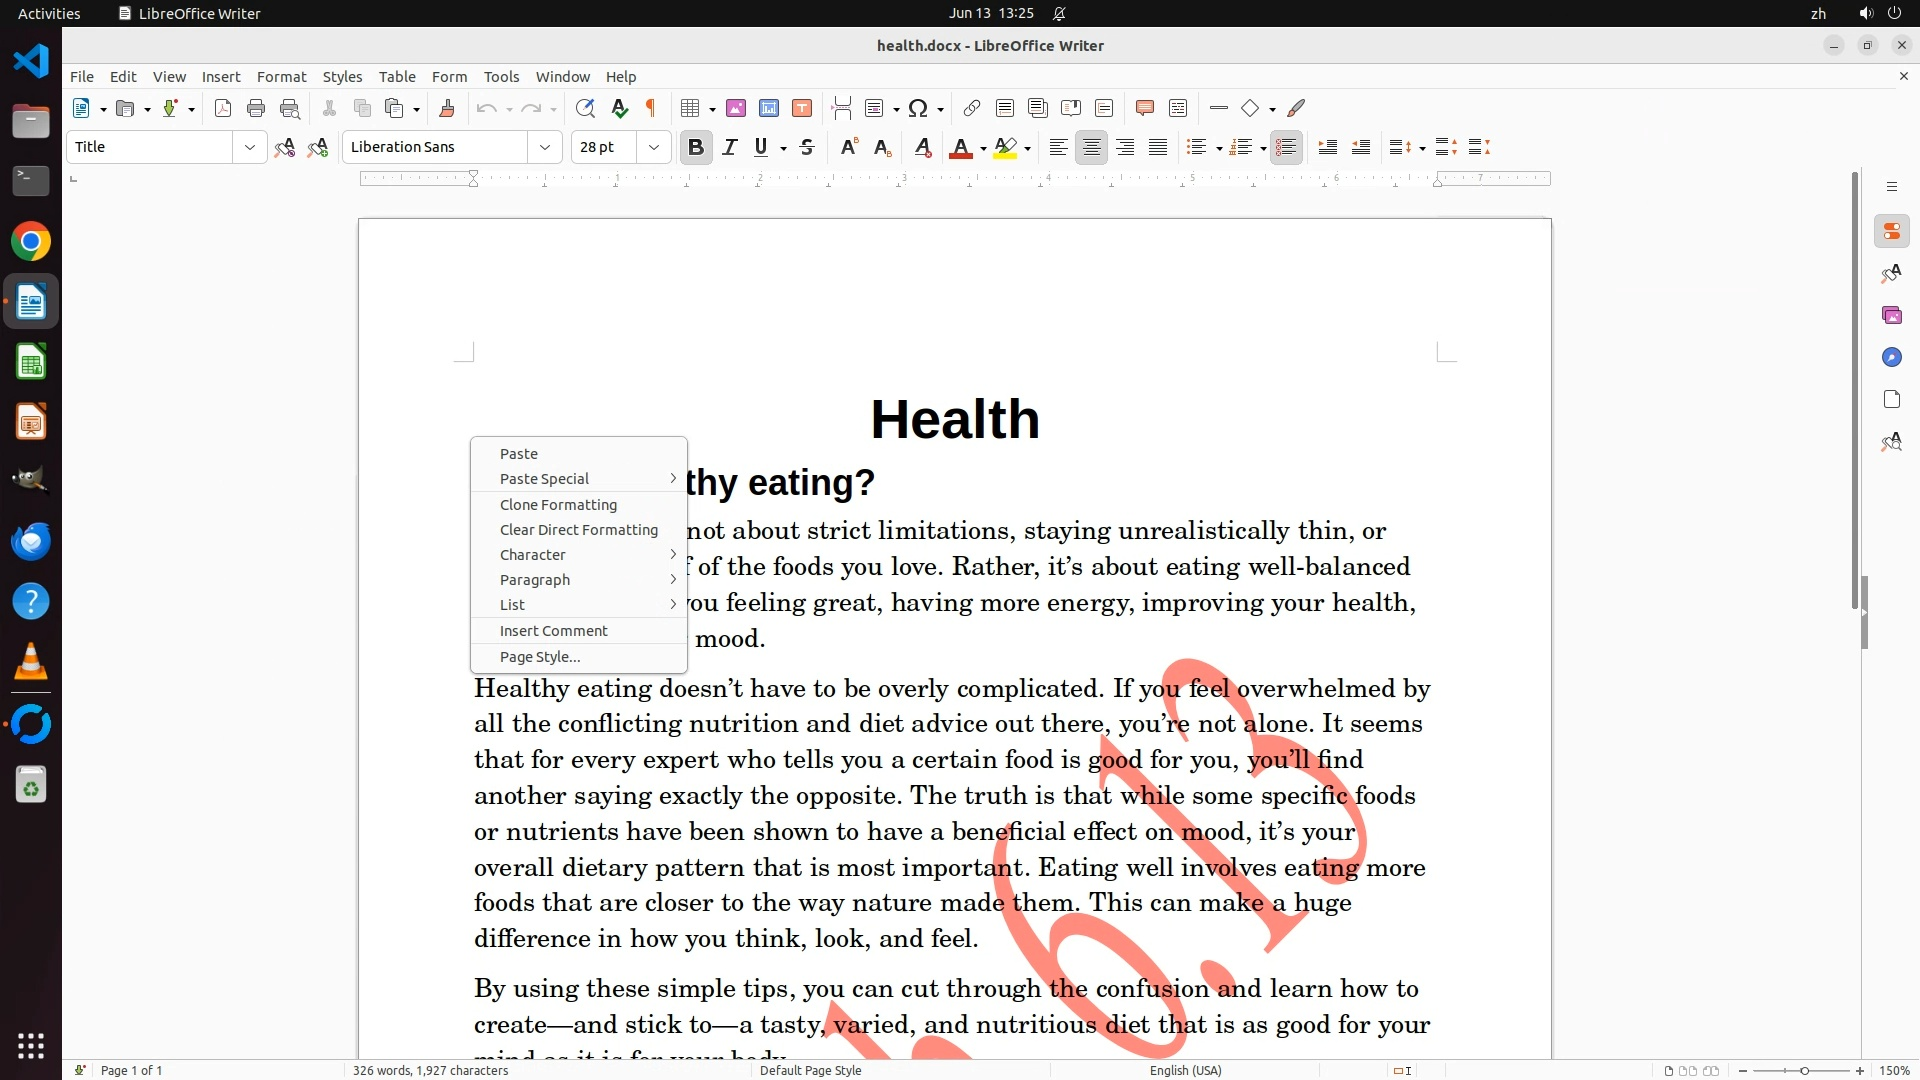Click the zoom slider in status bar

1803,1071
